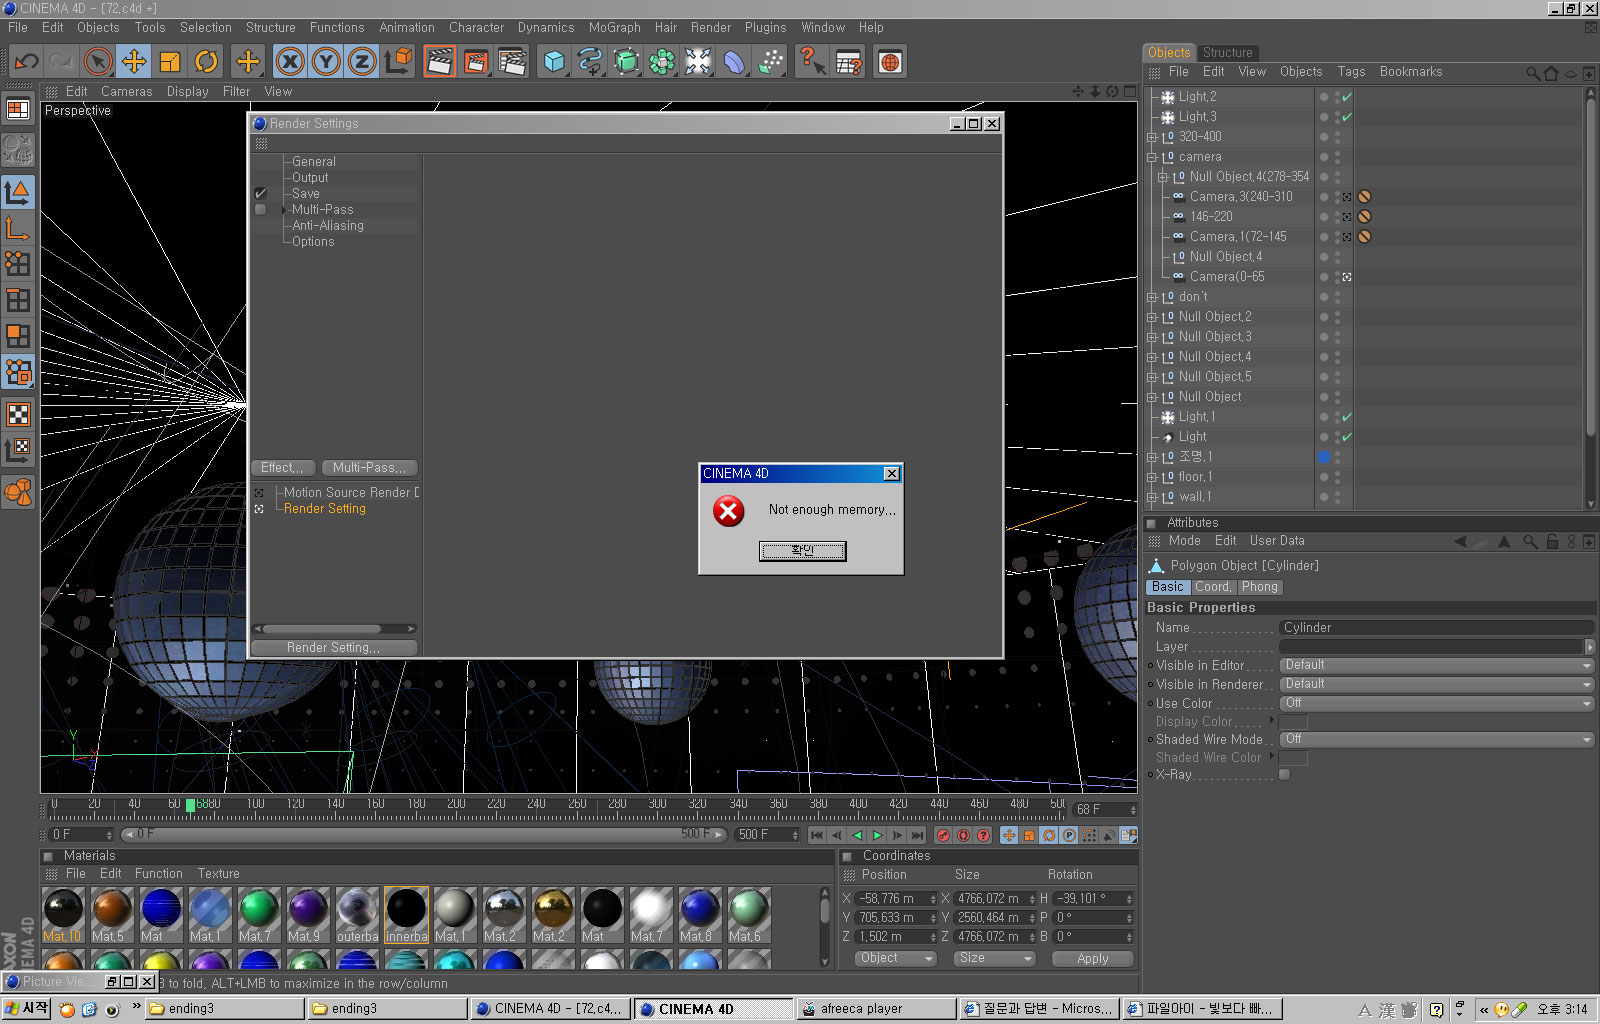Activate the Scale tool
Viewport: 1600px width, 1024px height.
[170, 62]
